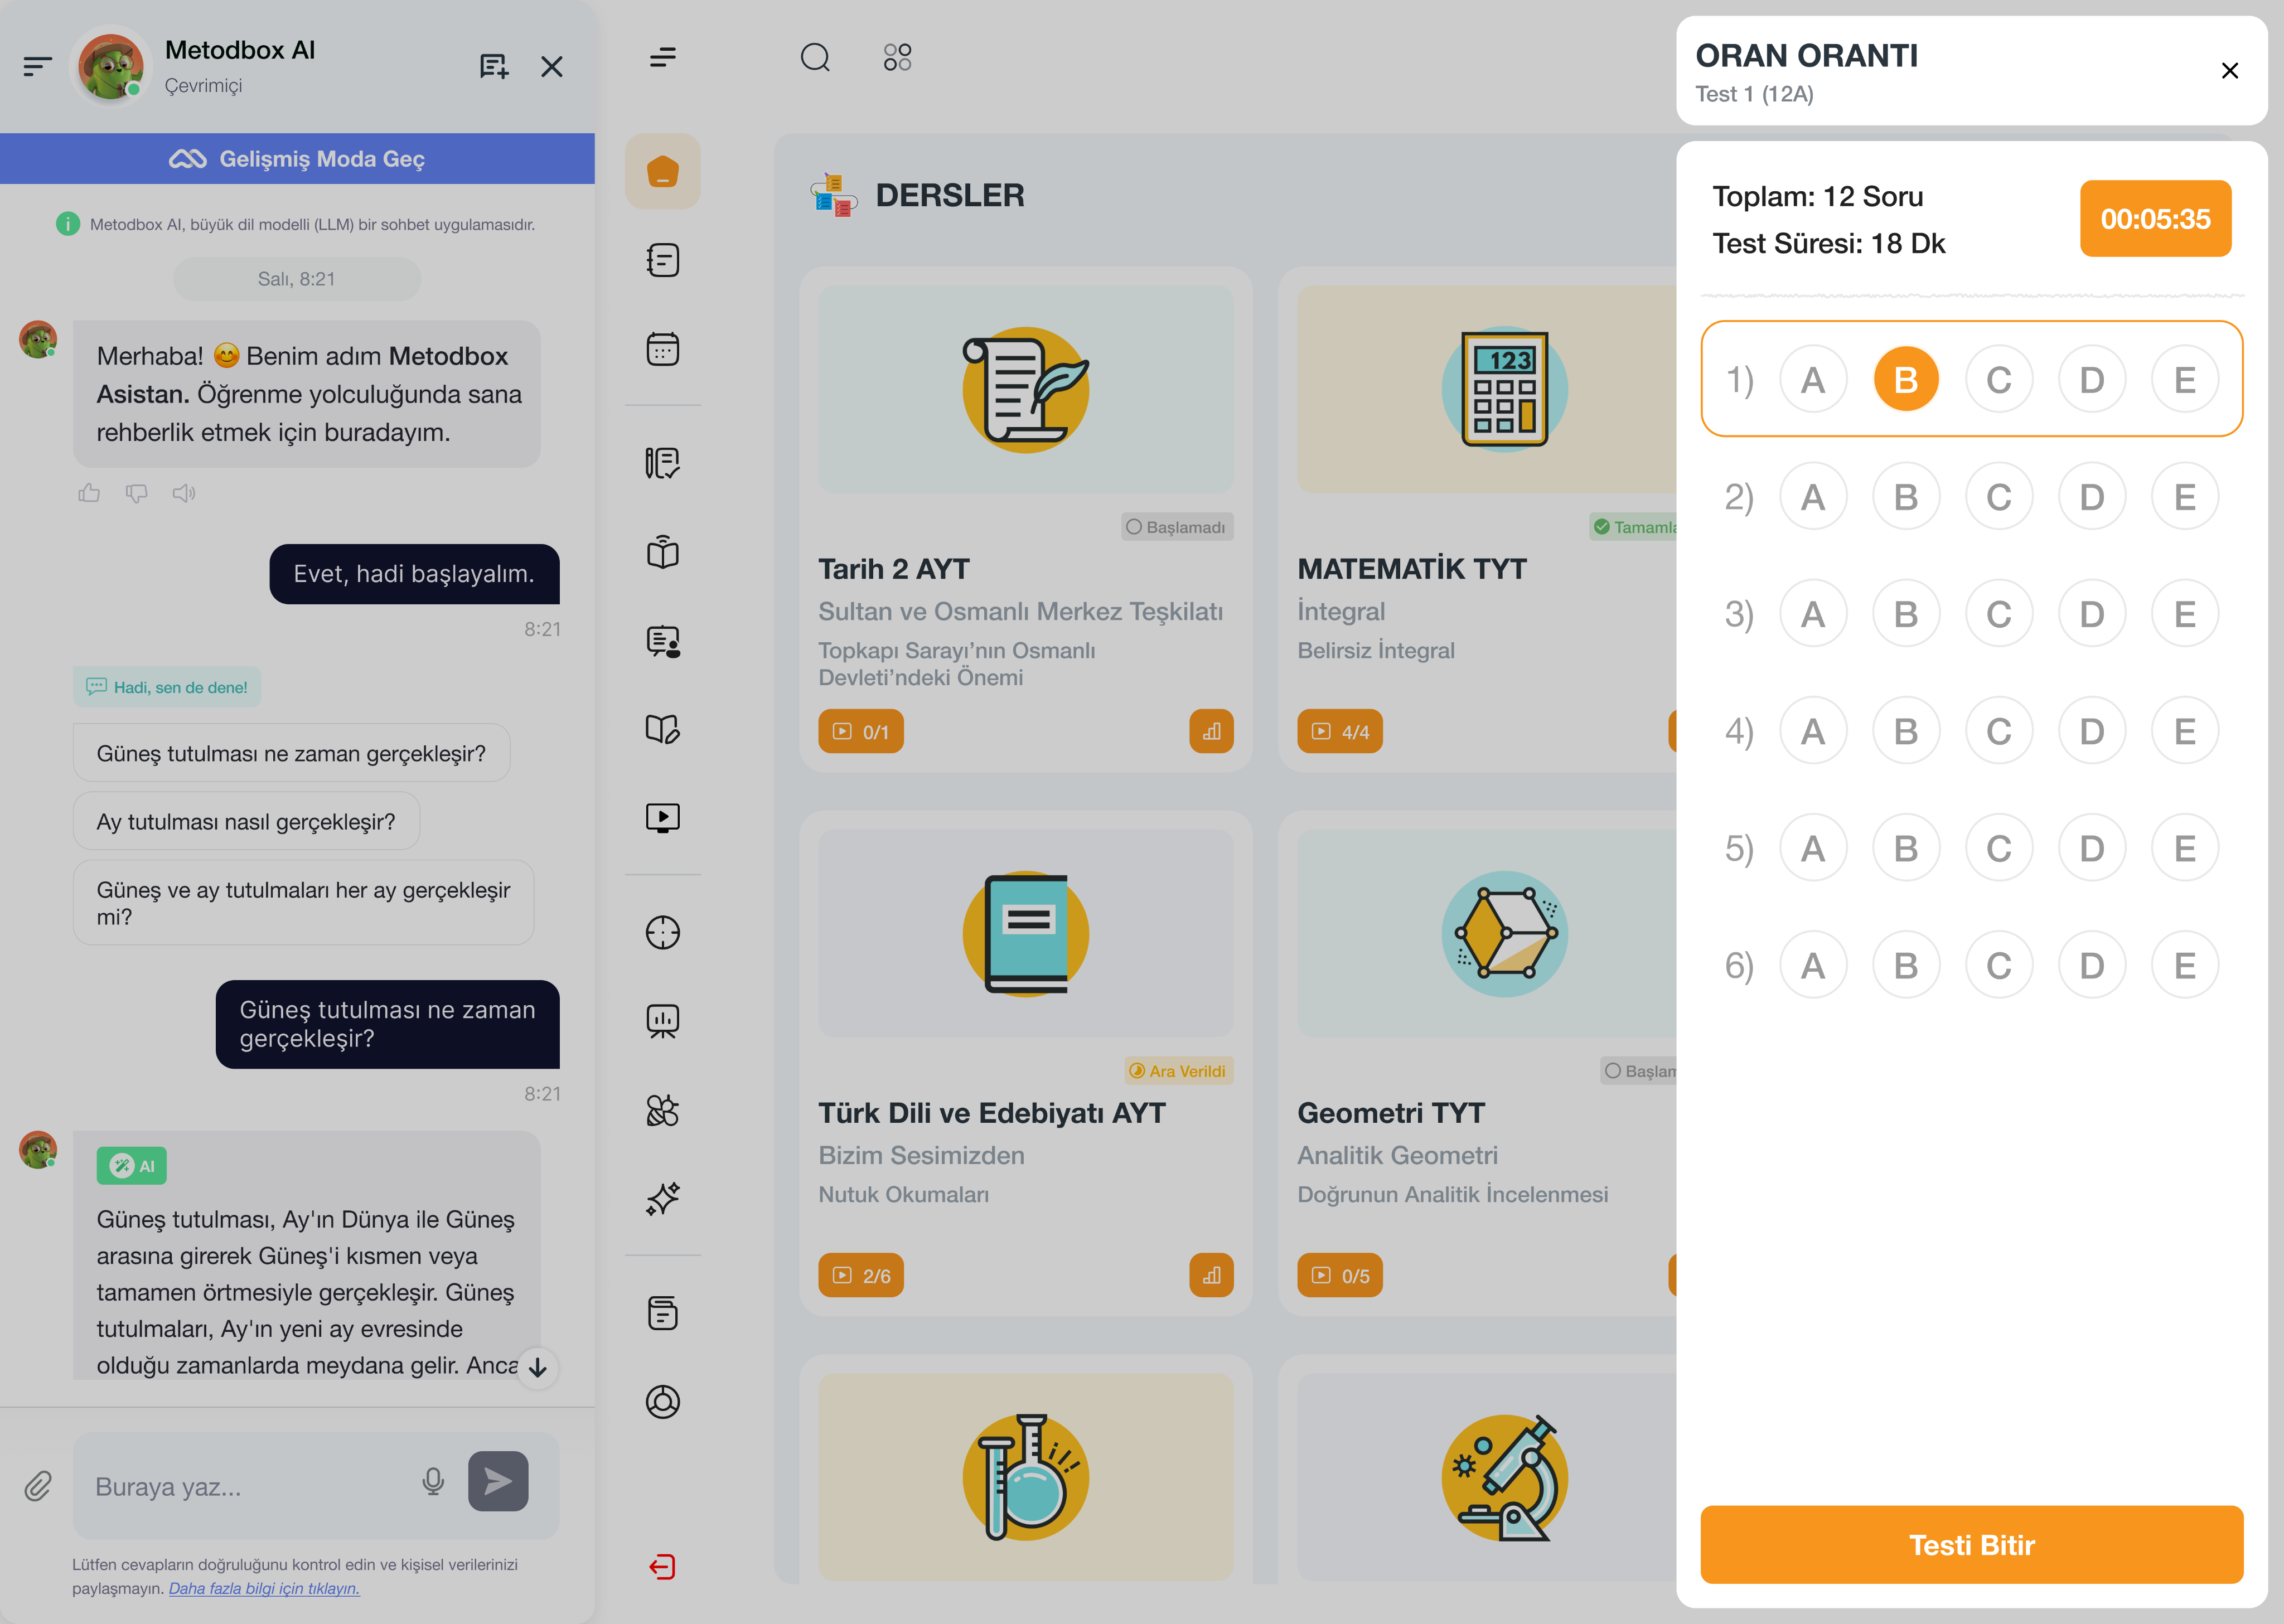Select answer C for question 2
The width and height of the screenshot is (2284, 1624).
1999,496
